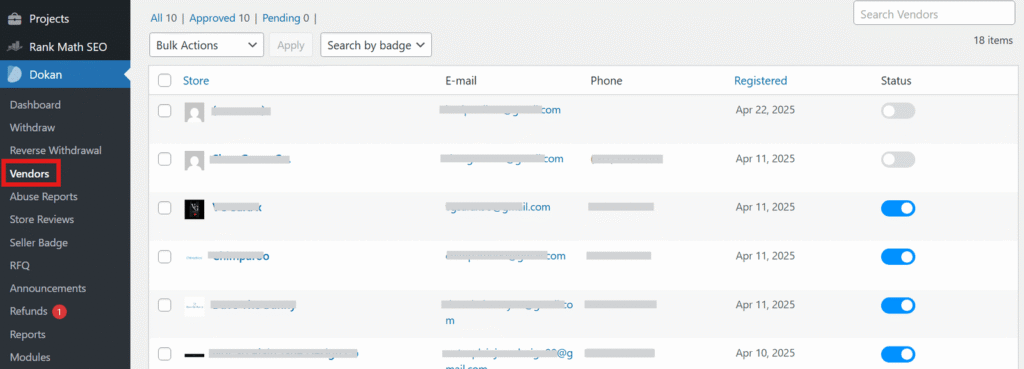Screen dimensions: 1024x369
Task: Click the black-bar store logo in the Apr 10 row
Action: pos(195,355)
